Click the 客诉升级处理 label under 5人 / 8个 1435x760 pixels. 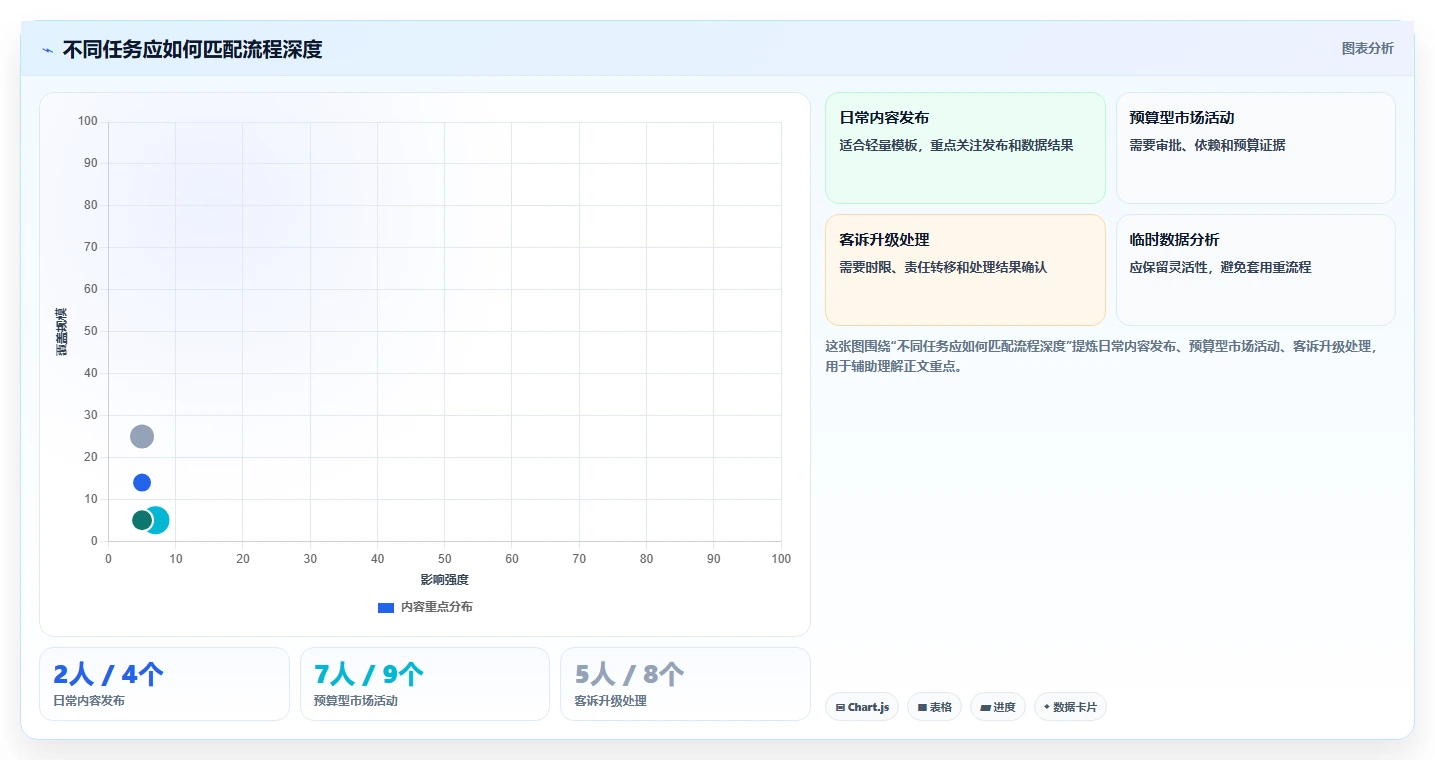click(x=611, y=701)
